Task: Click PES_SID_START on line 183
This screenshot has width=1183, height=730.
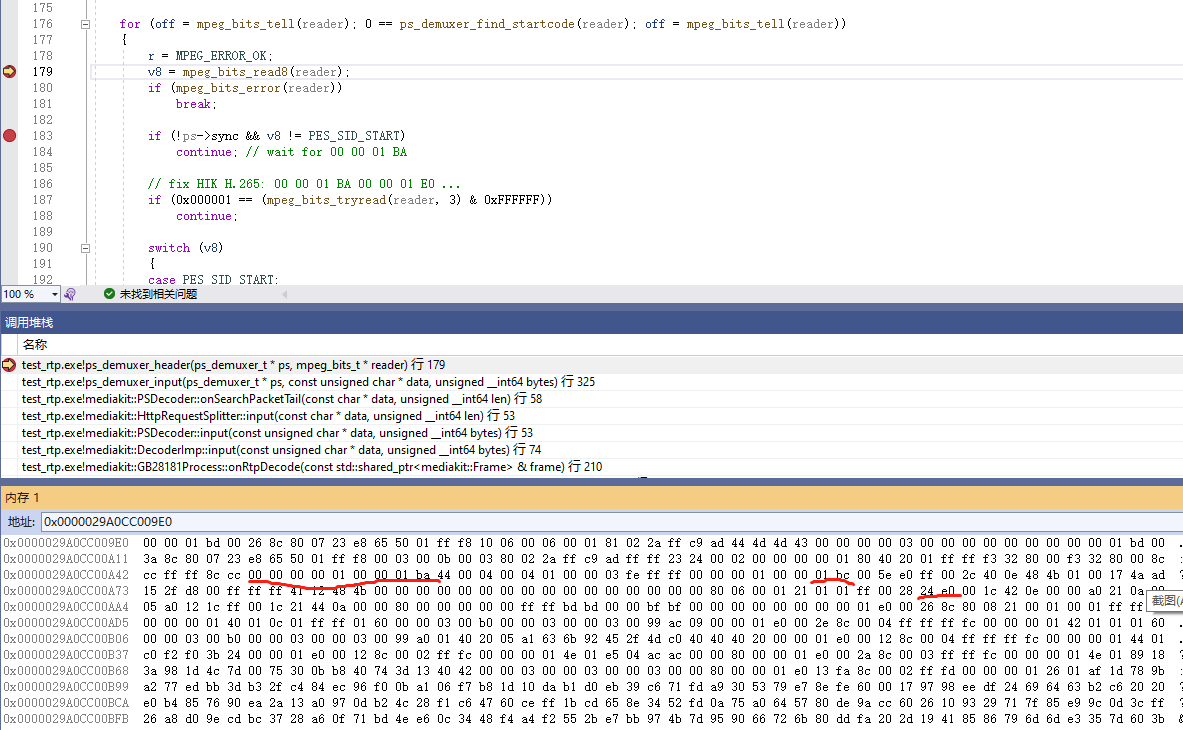Action: 353,136
